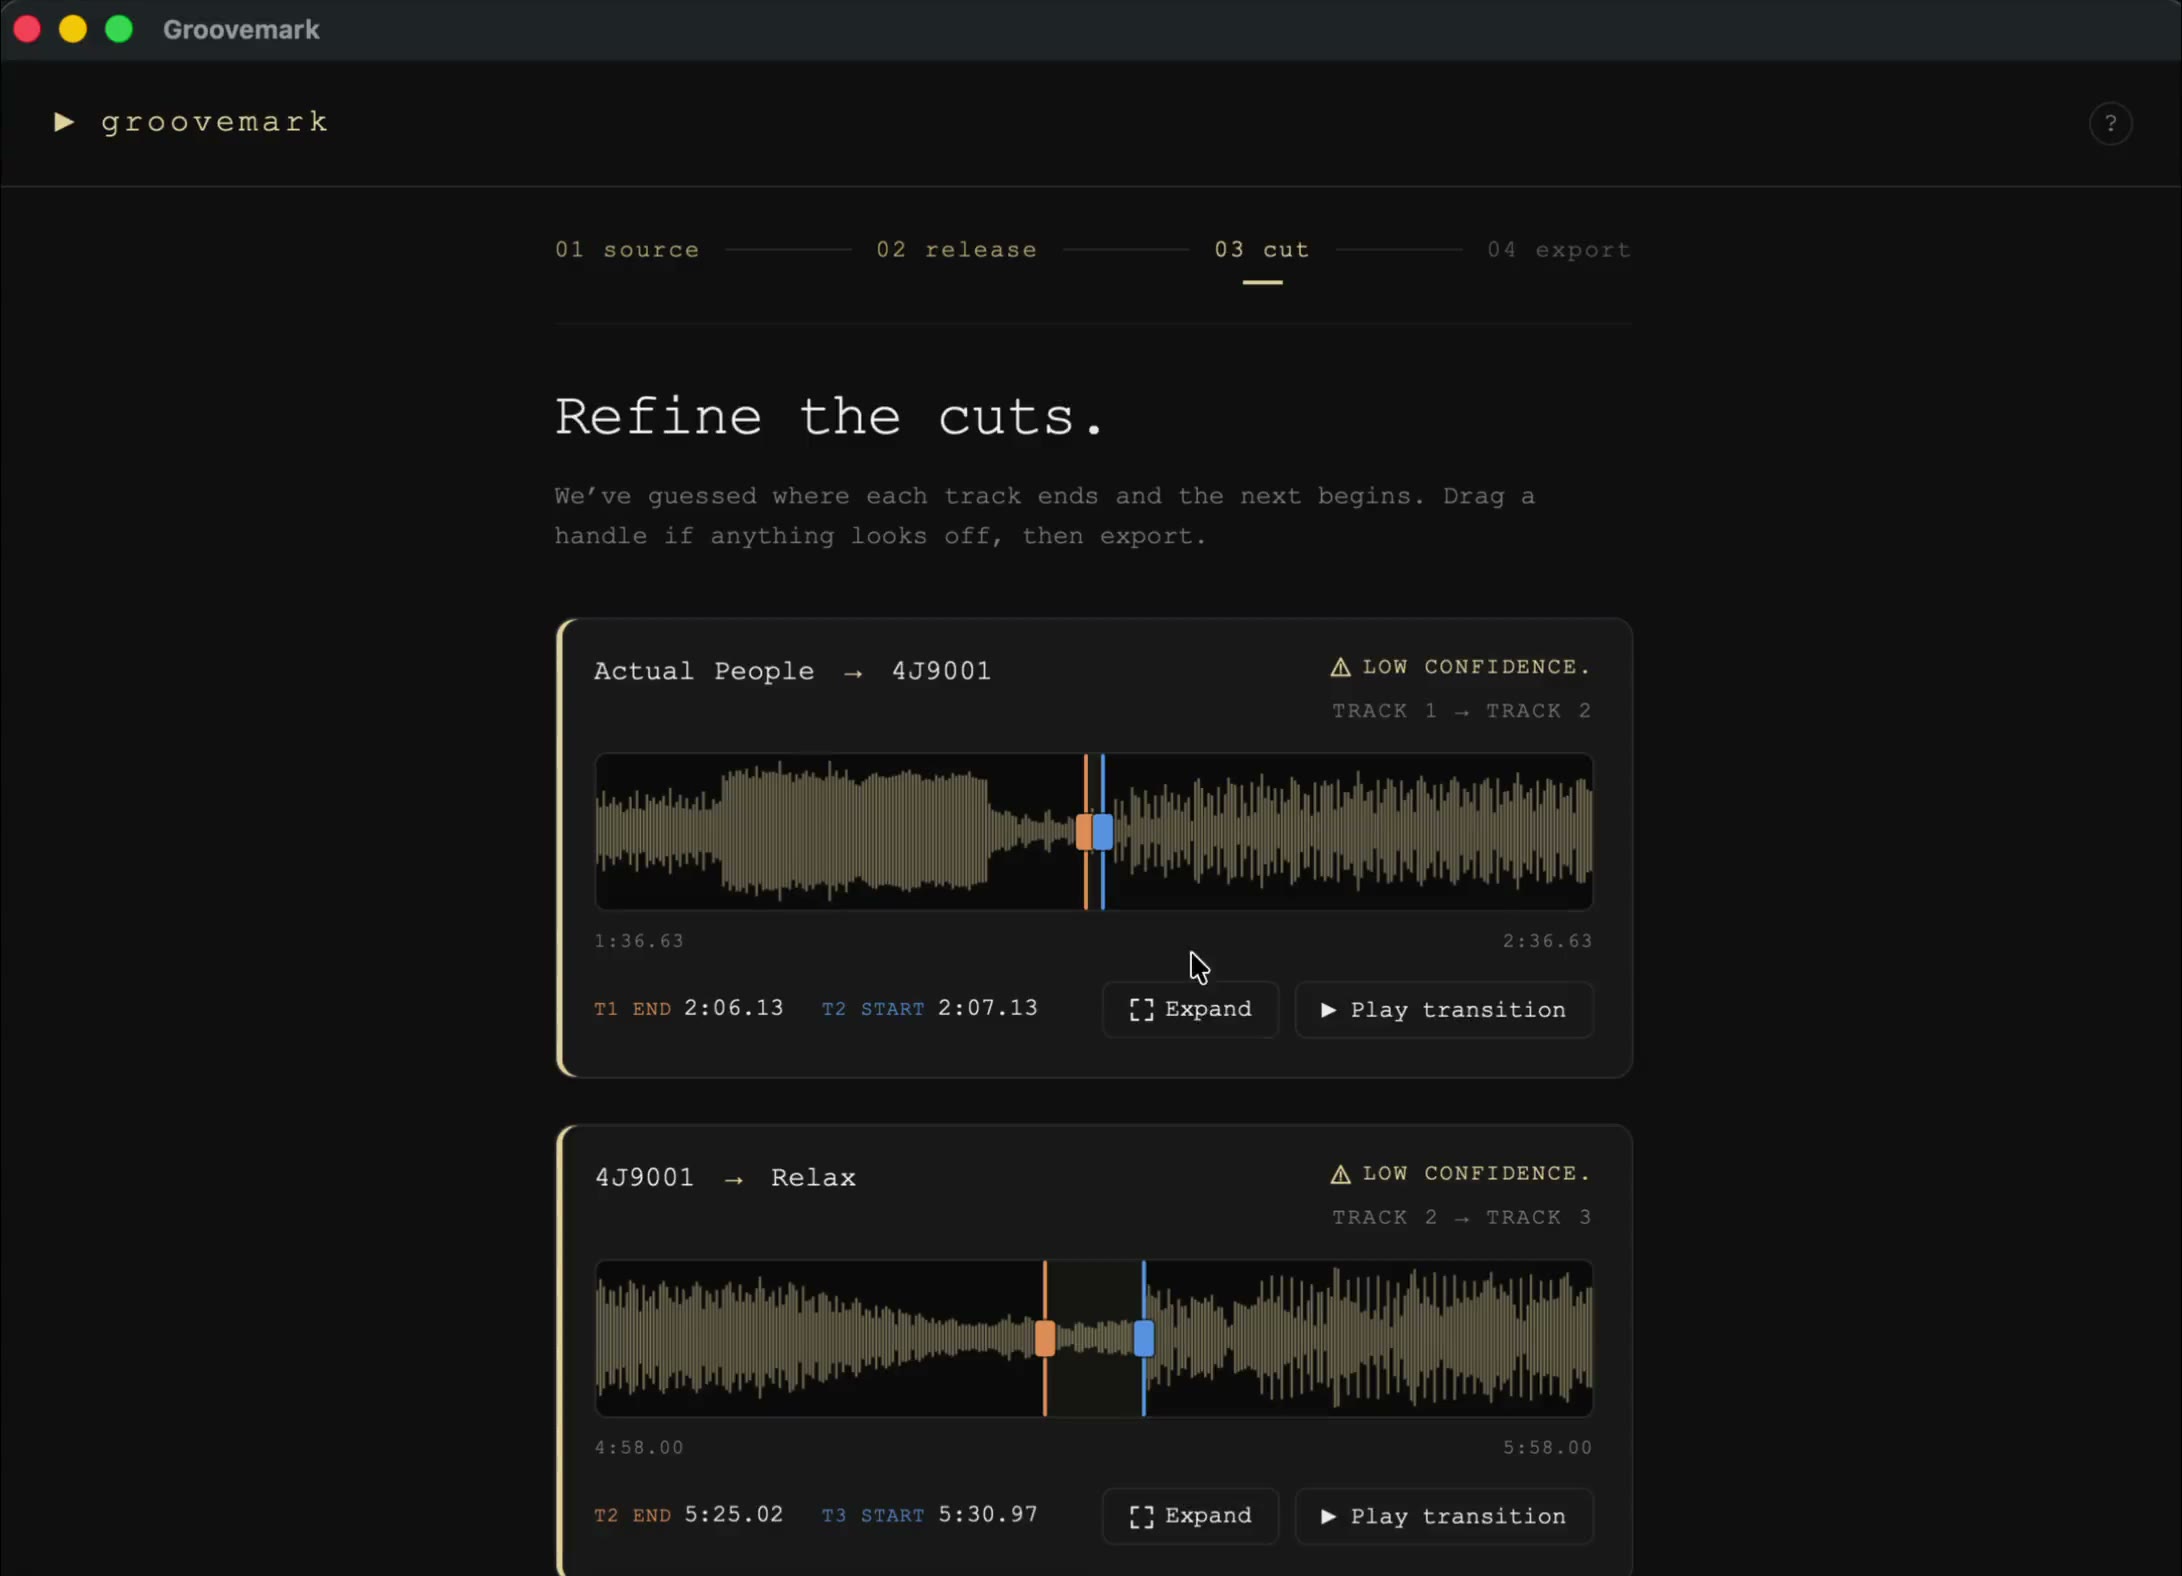The height and width of the screenshot is (1576, 2182).
Task: Grab the blue T2 START handle
Action: click(1103, 832)
